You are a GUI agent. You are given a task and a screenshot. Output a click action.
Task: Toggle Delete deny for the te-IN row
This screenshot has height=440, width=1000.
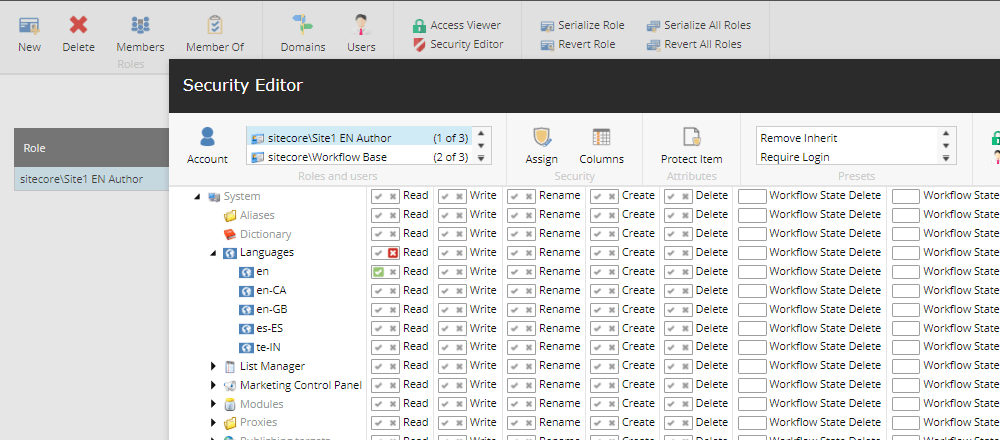point(686,347)
